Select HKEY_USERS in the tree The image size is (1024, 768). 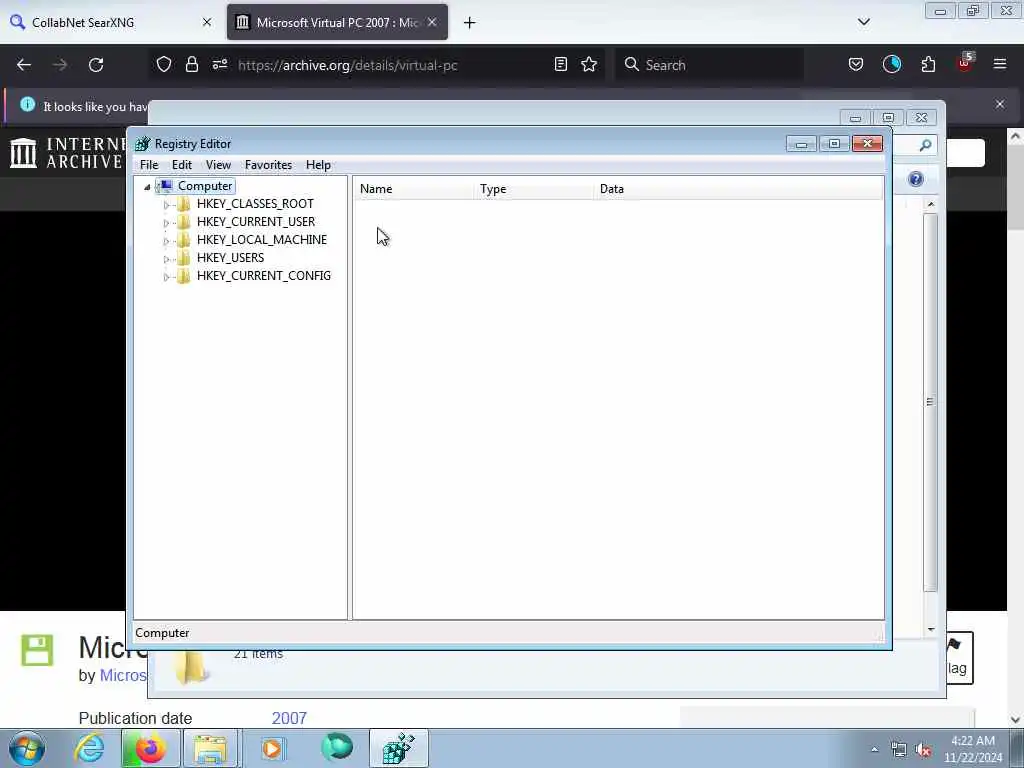pyautogui.click(x=230, y=258)
